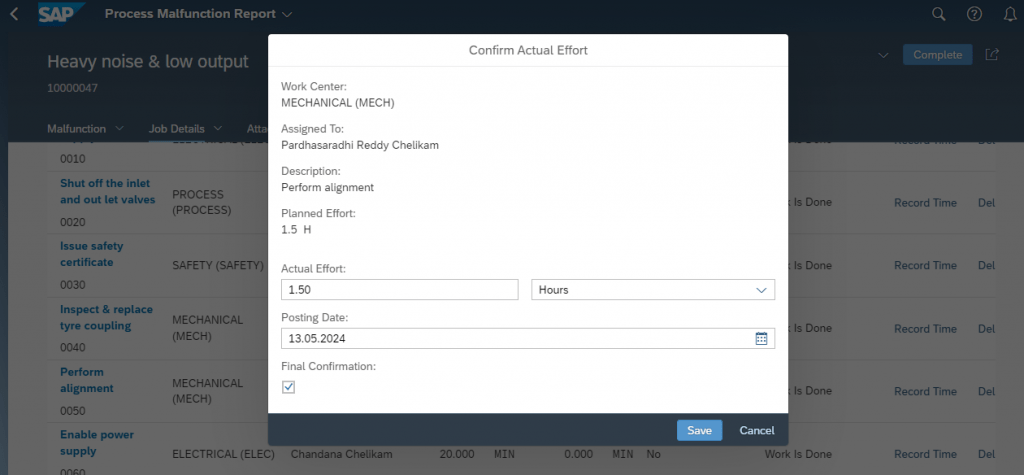Click the Complete button
The height and width of the screenshot is (475, 1024).
click(937, 55)
